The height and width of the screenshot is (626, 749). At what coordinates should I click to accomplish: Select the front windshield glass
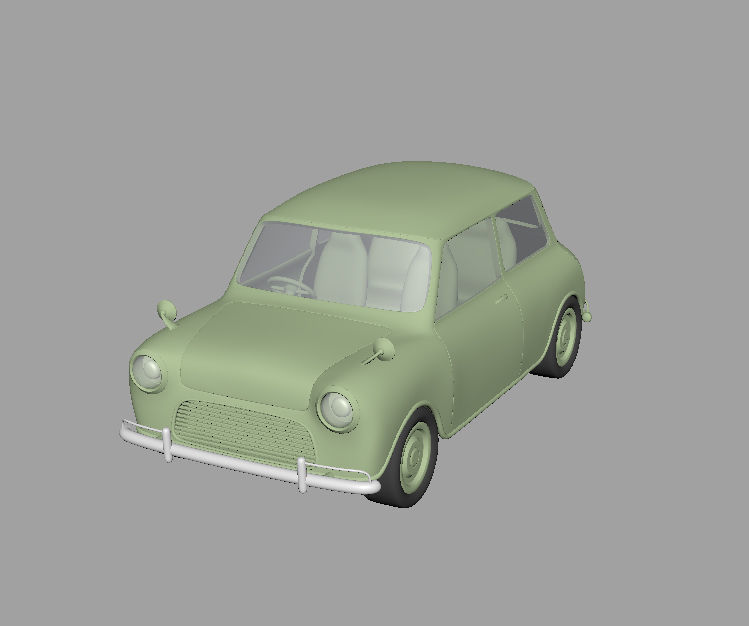point(334,266)
